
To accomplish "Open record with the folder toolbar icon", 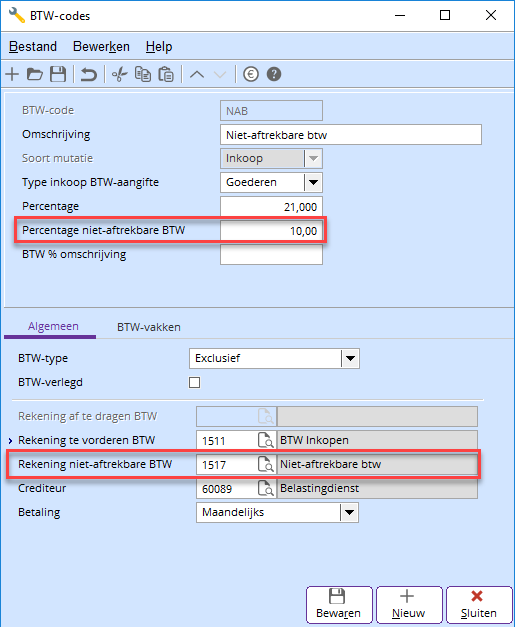I will click(35, 74).
